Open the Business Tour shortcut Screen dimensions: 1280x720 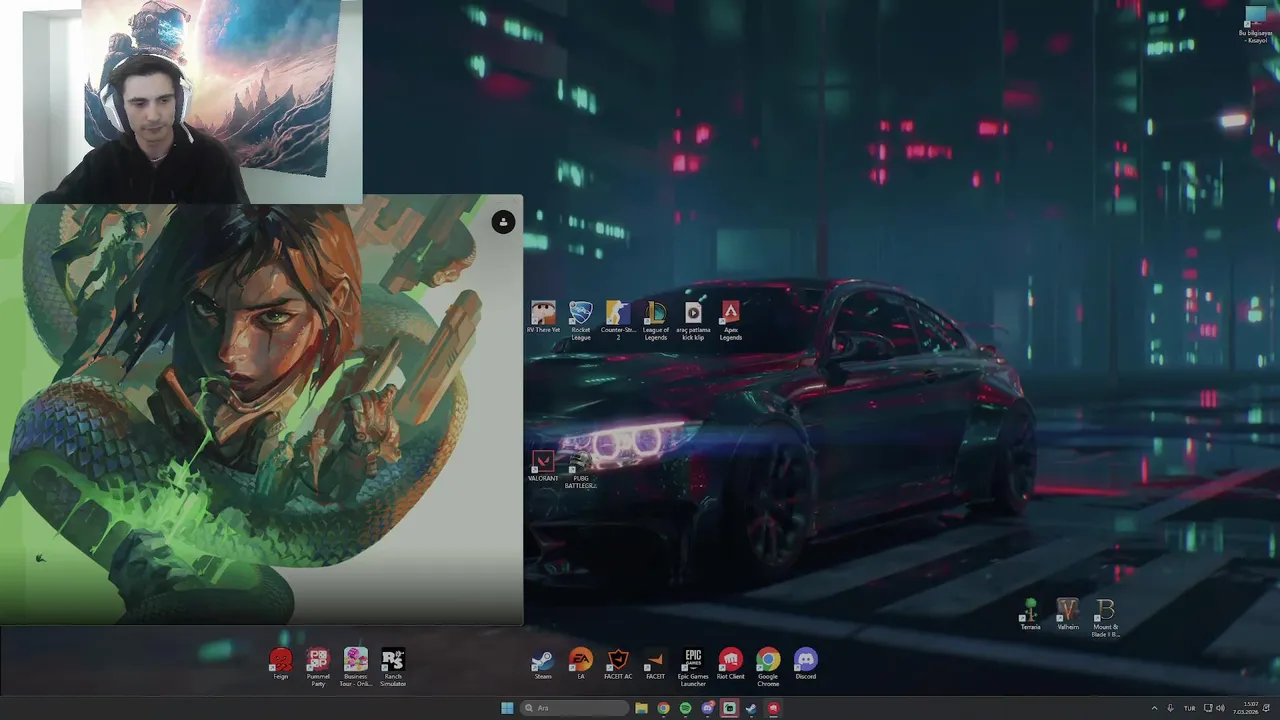356,667
